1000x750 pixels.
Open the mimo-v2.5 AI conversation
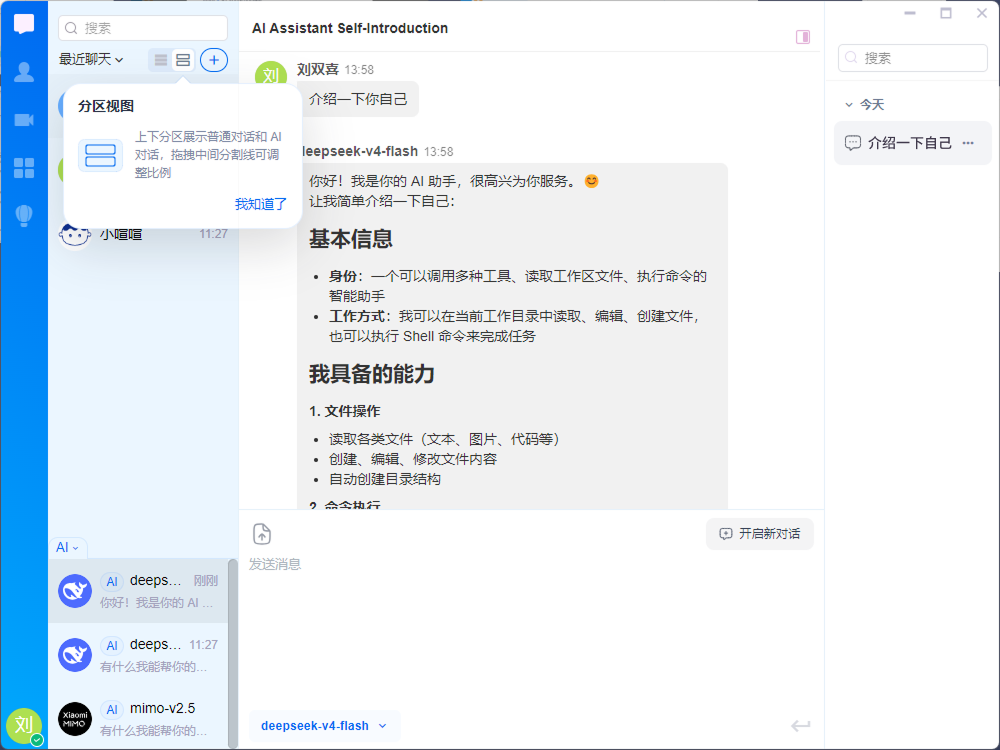(138, 718)
